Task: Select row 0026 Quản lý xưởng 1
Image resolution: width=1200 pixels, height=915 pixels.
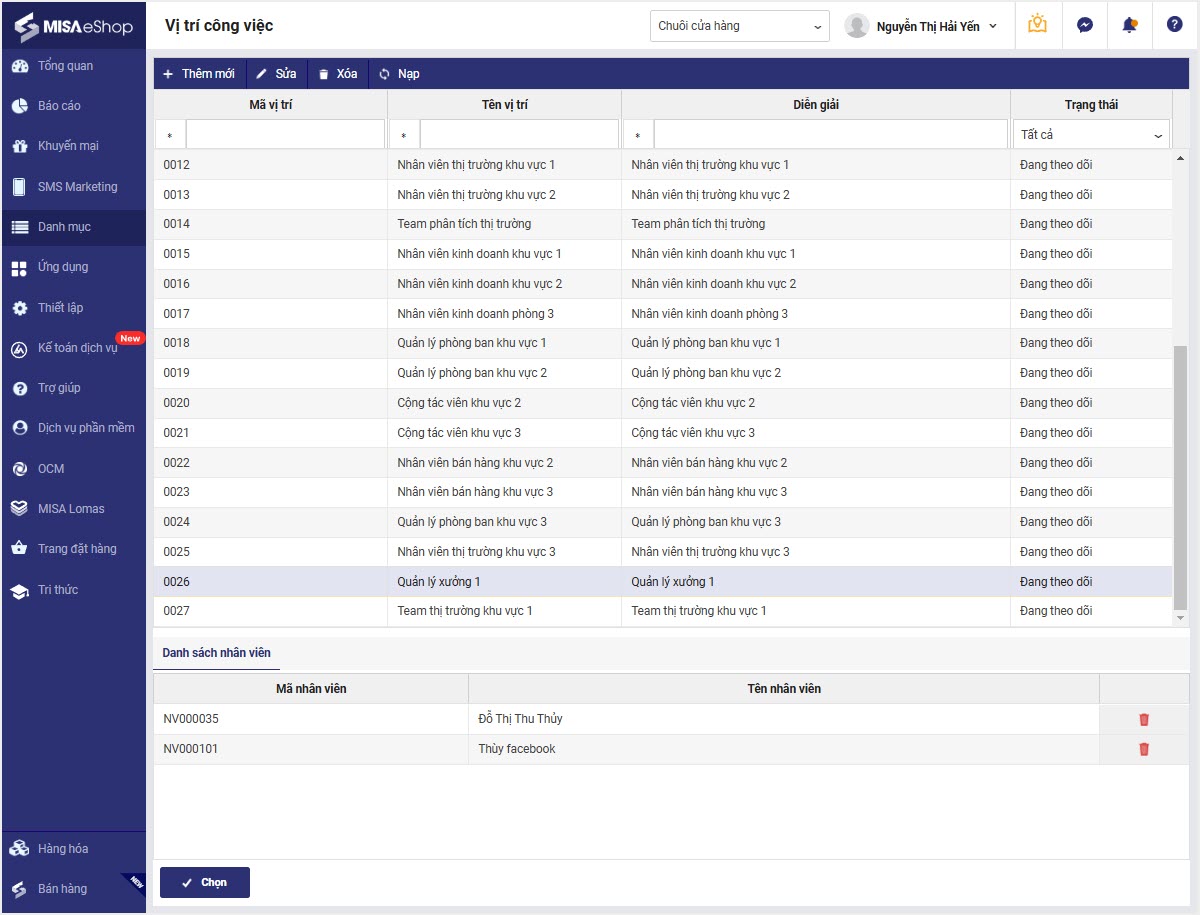Action: click(x=663, y=582)
